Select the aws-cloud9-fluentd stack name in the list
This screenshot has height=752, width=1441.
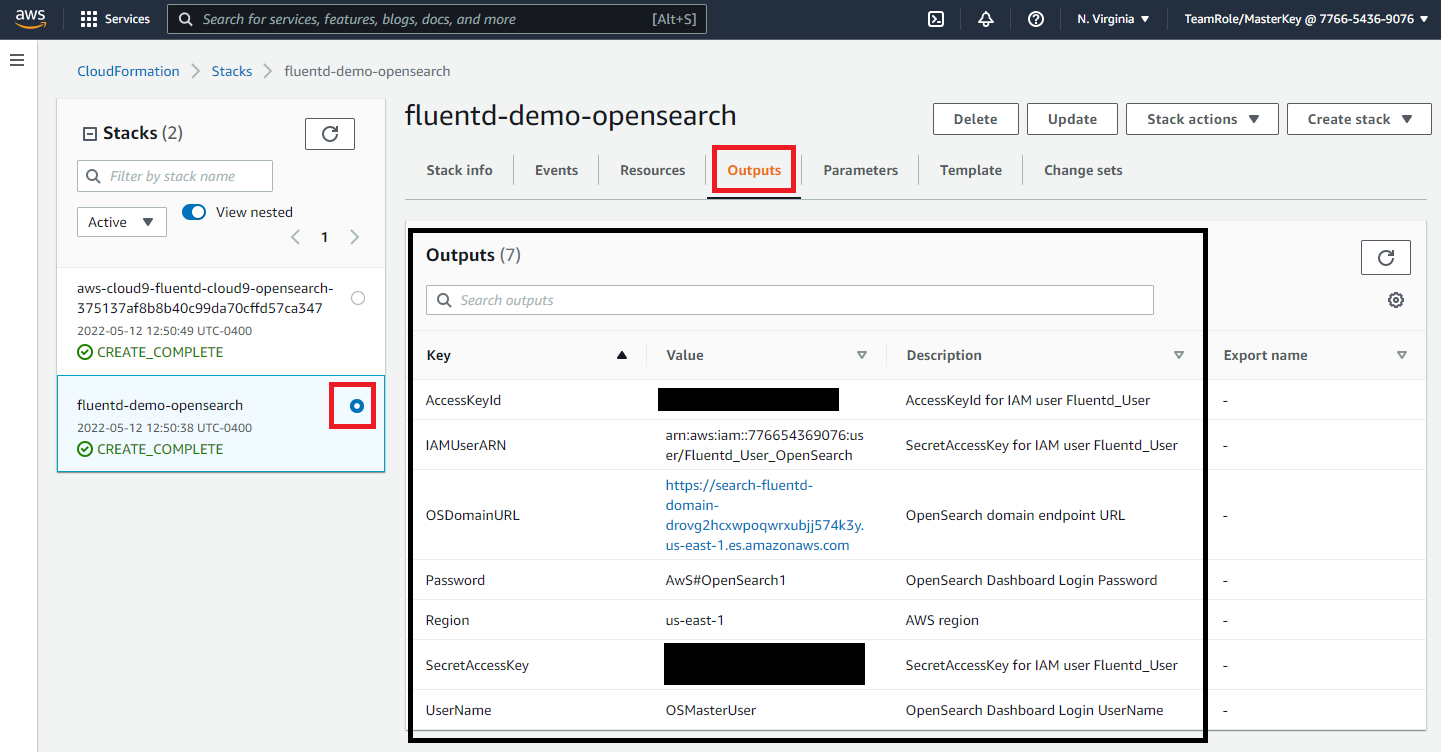coord(205,298)
